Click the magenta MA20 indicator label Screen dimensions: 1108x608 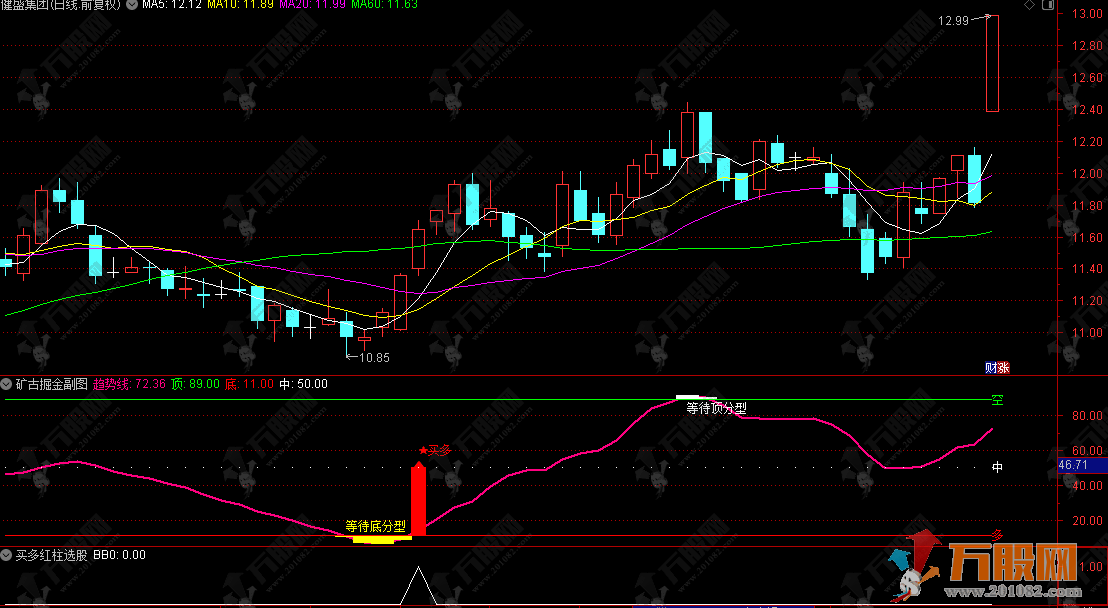point(310,6)
